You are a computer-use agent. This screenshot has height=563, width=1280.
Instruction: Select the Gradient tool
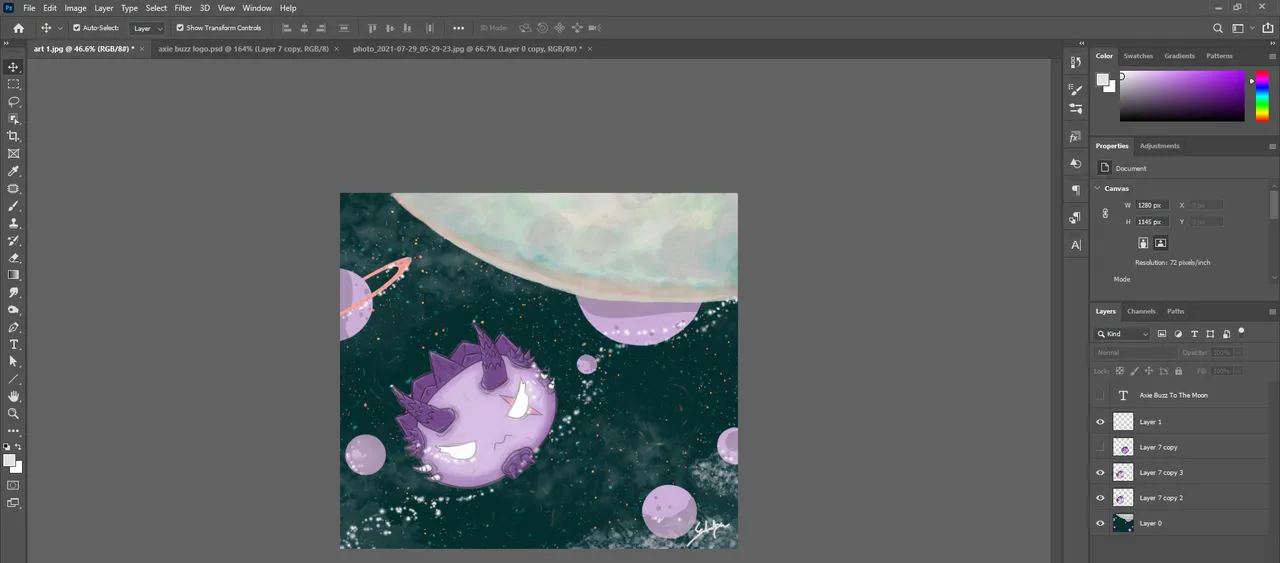pyautogui.click(x=14, y=274)
